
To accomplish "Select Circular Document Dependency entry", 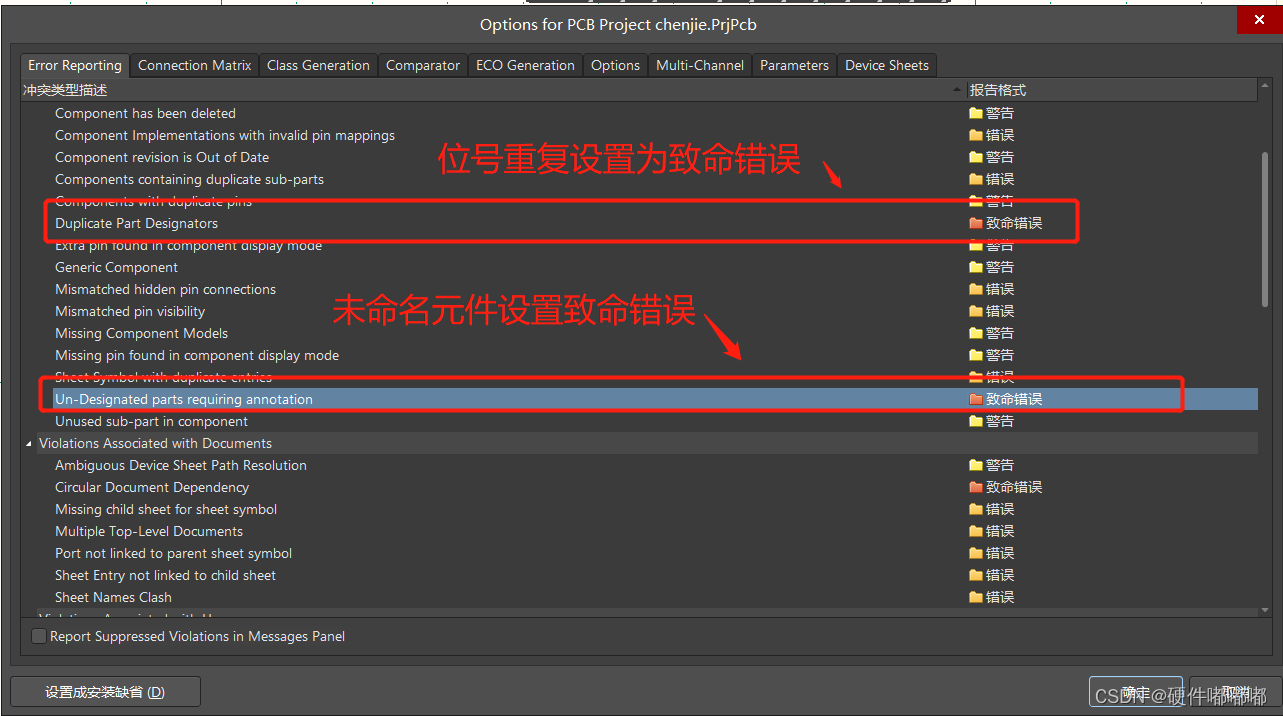I will (152, 487).
